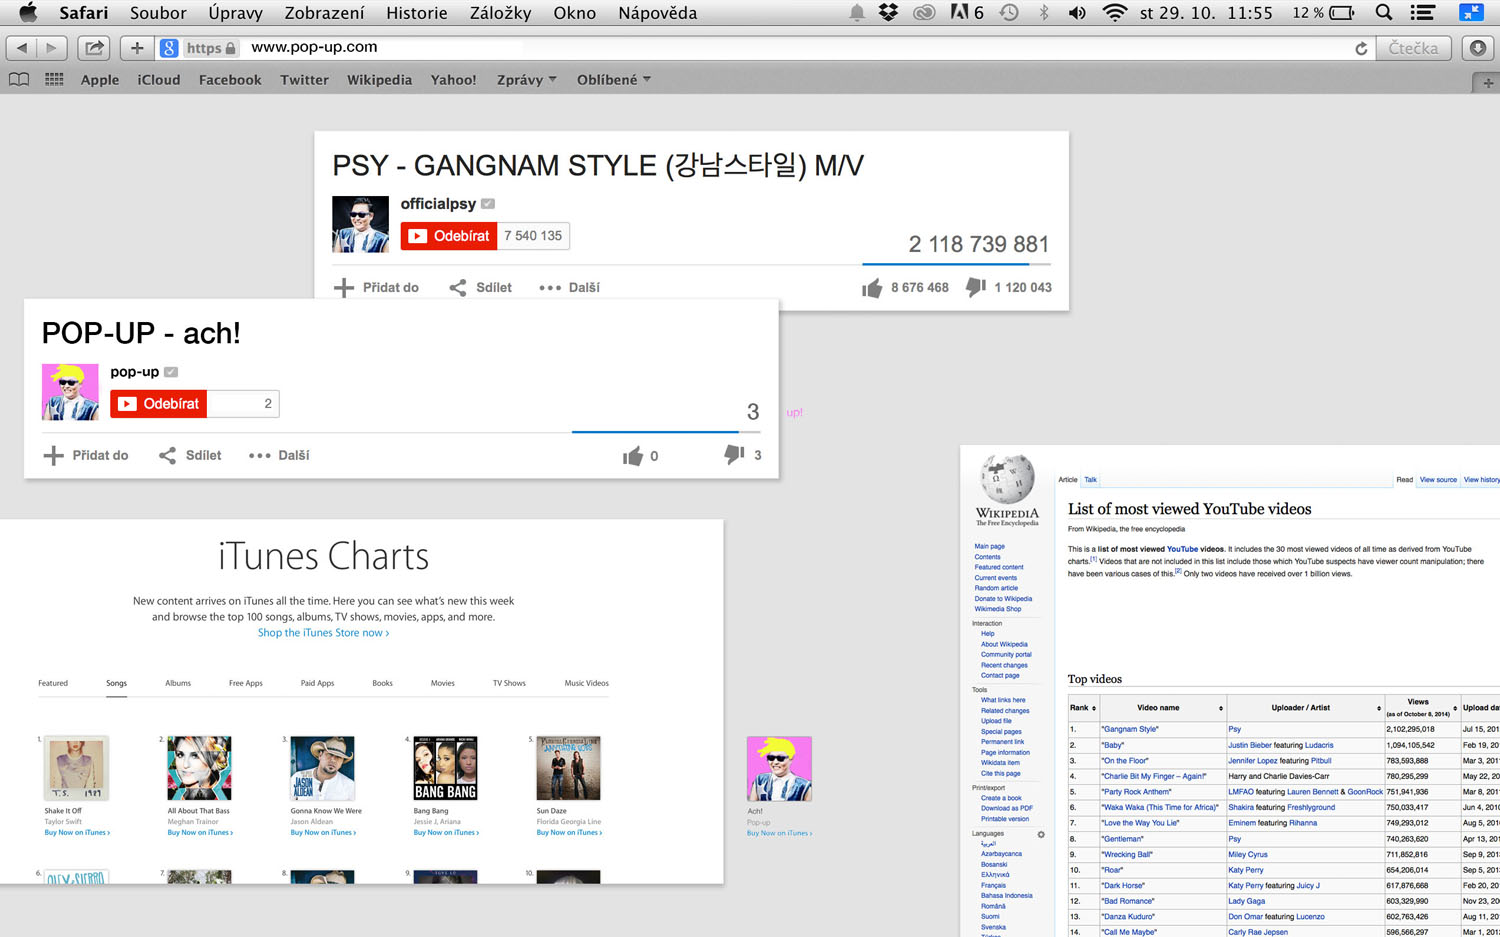
Task: Open Katy Perry link in Roar row
Action: pyautogui.click(x=1246, y=870)
